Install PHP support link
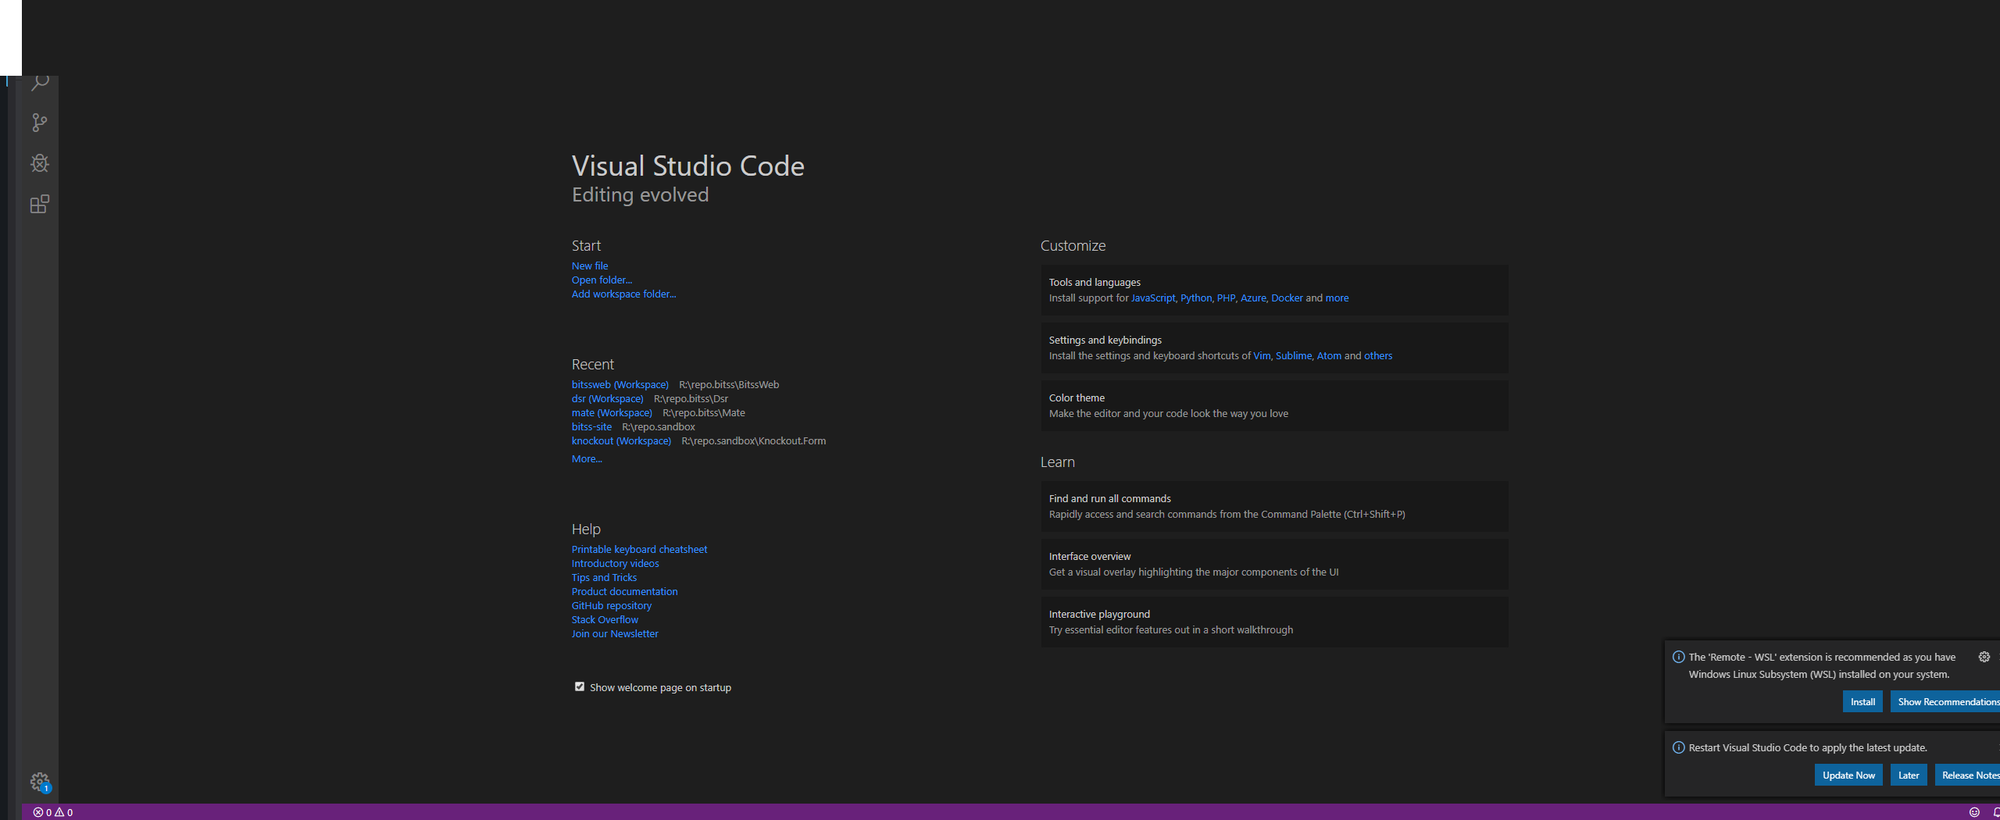 1226,298
